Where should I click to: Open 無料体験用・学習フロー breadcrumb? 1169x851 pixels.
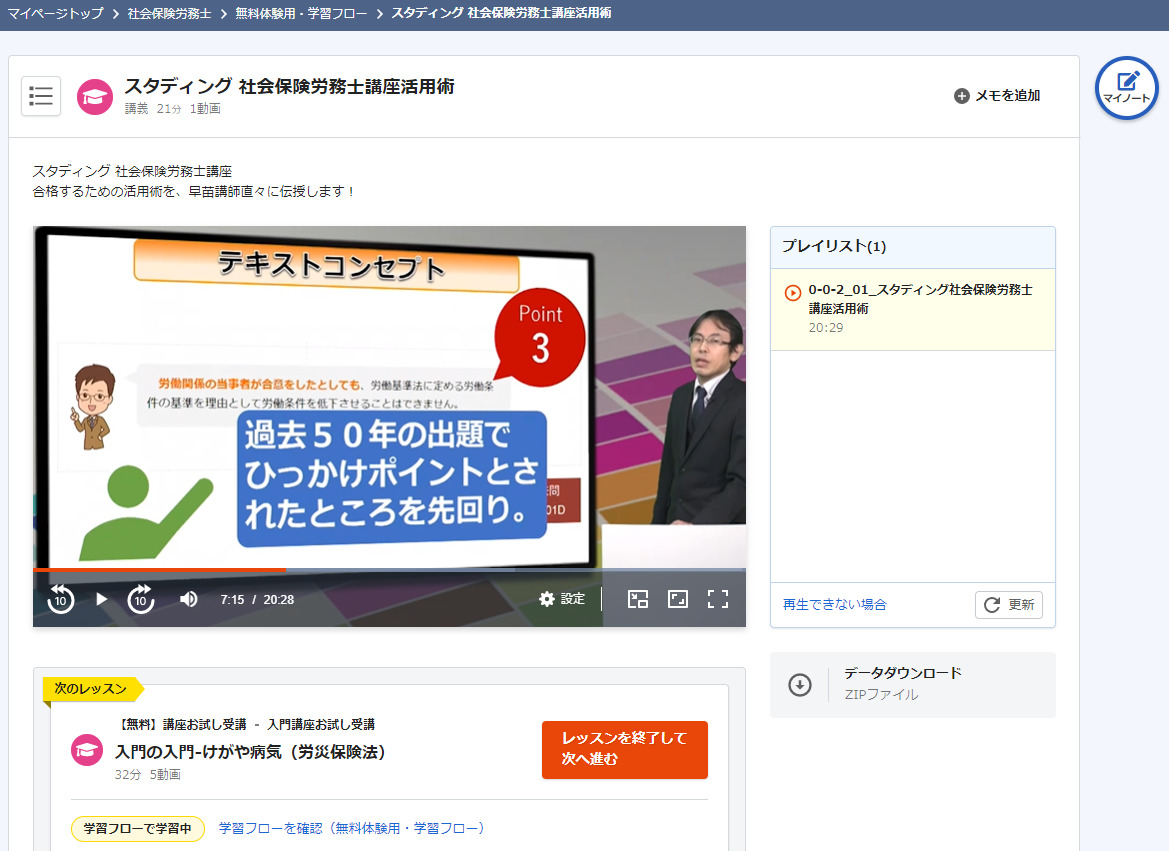click(301, 13)
